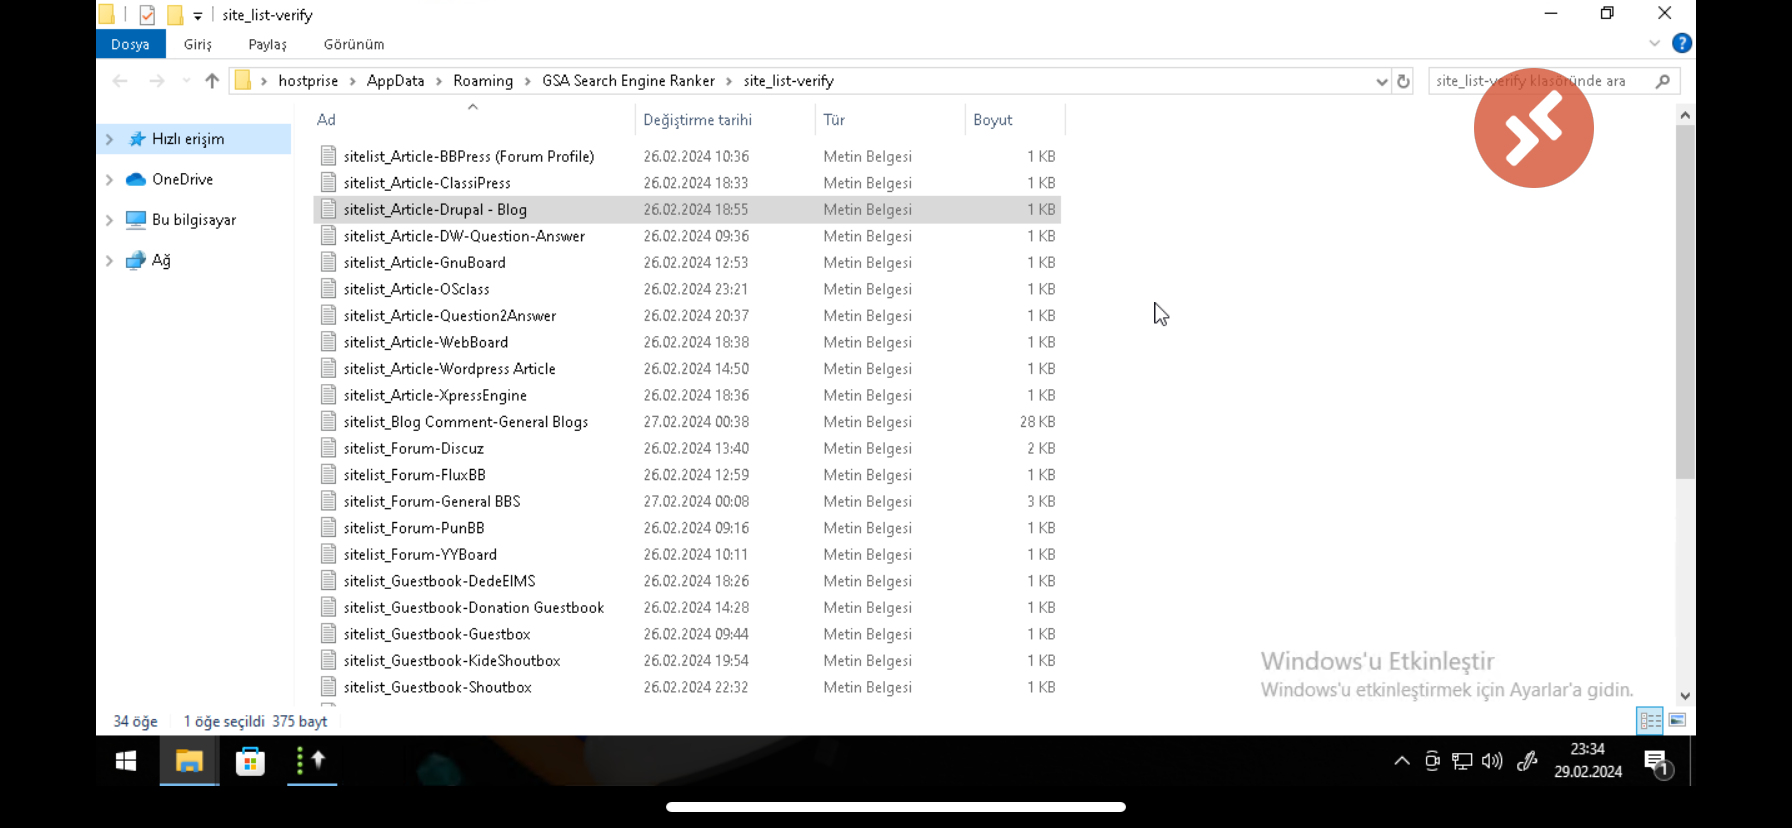Select Hızlı erişim in navigation pane
Screen dimensions: 1792x828
(188, 139)
